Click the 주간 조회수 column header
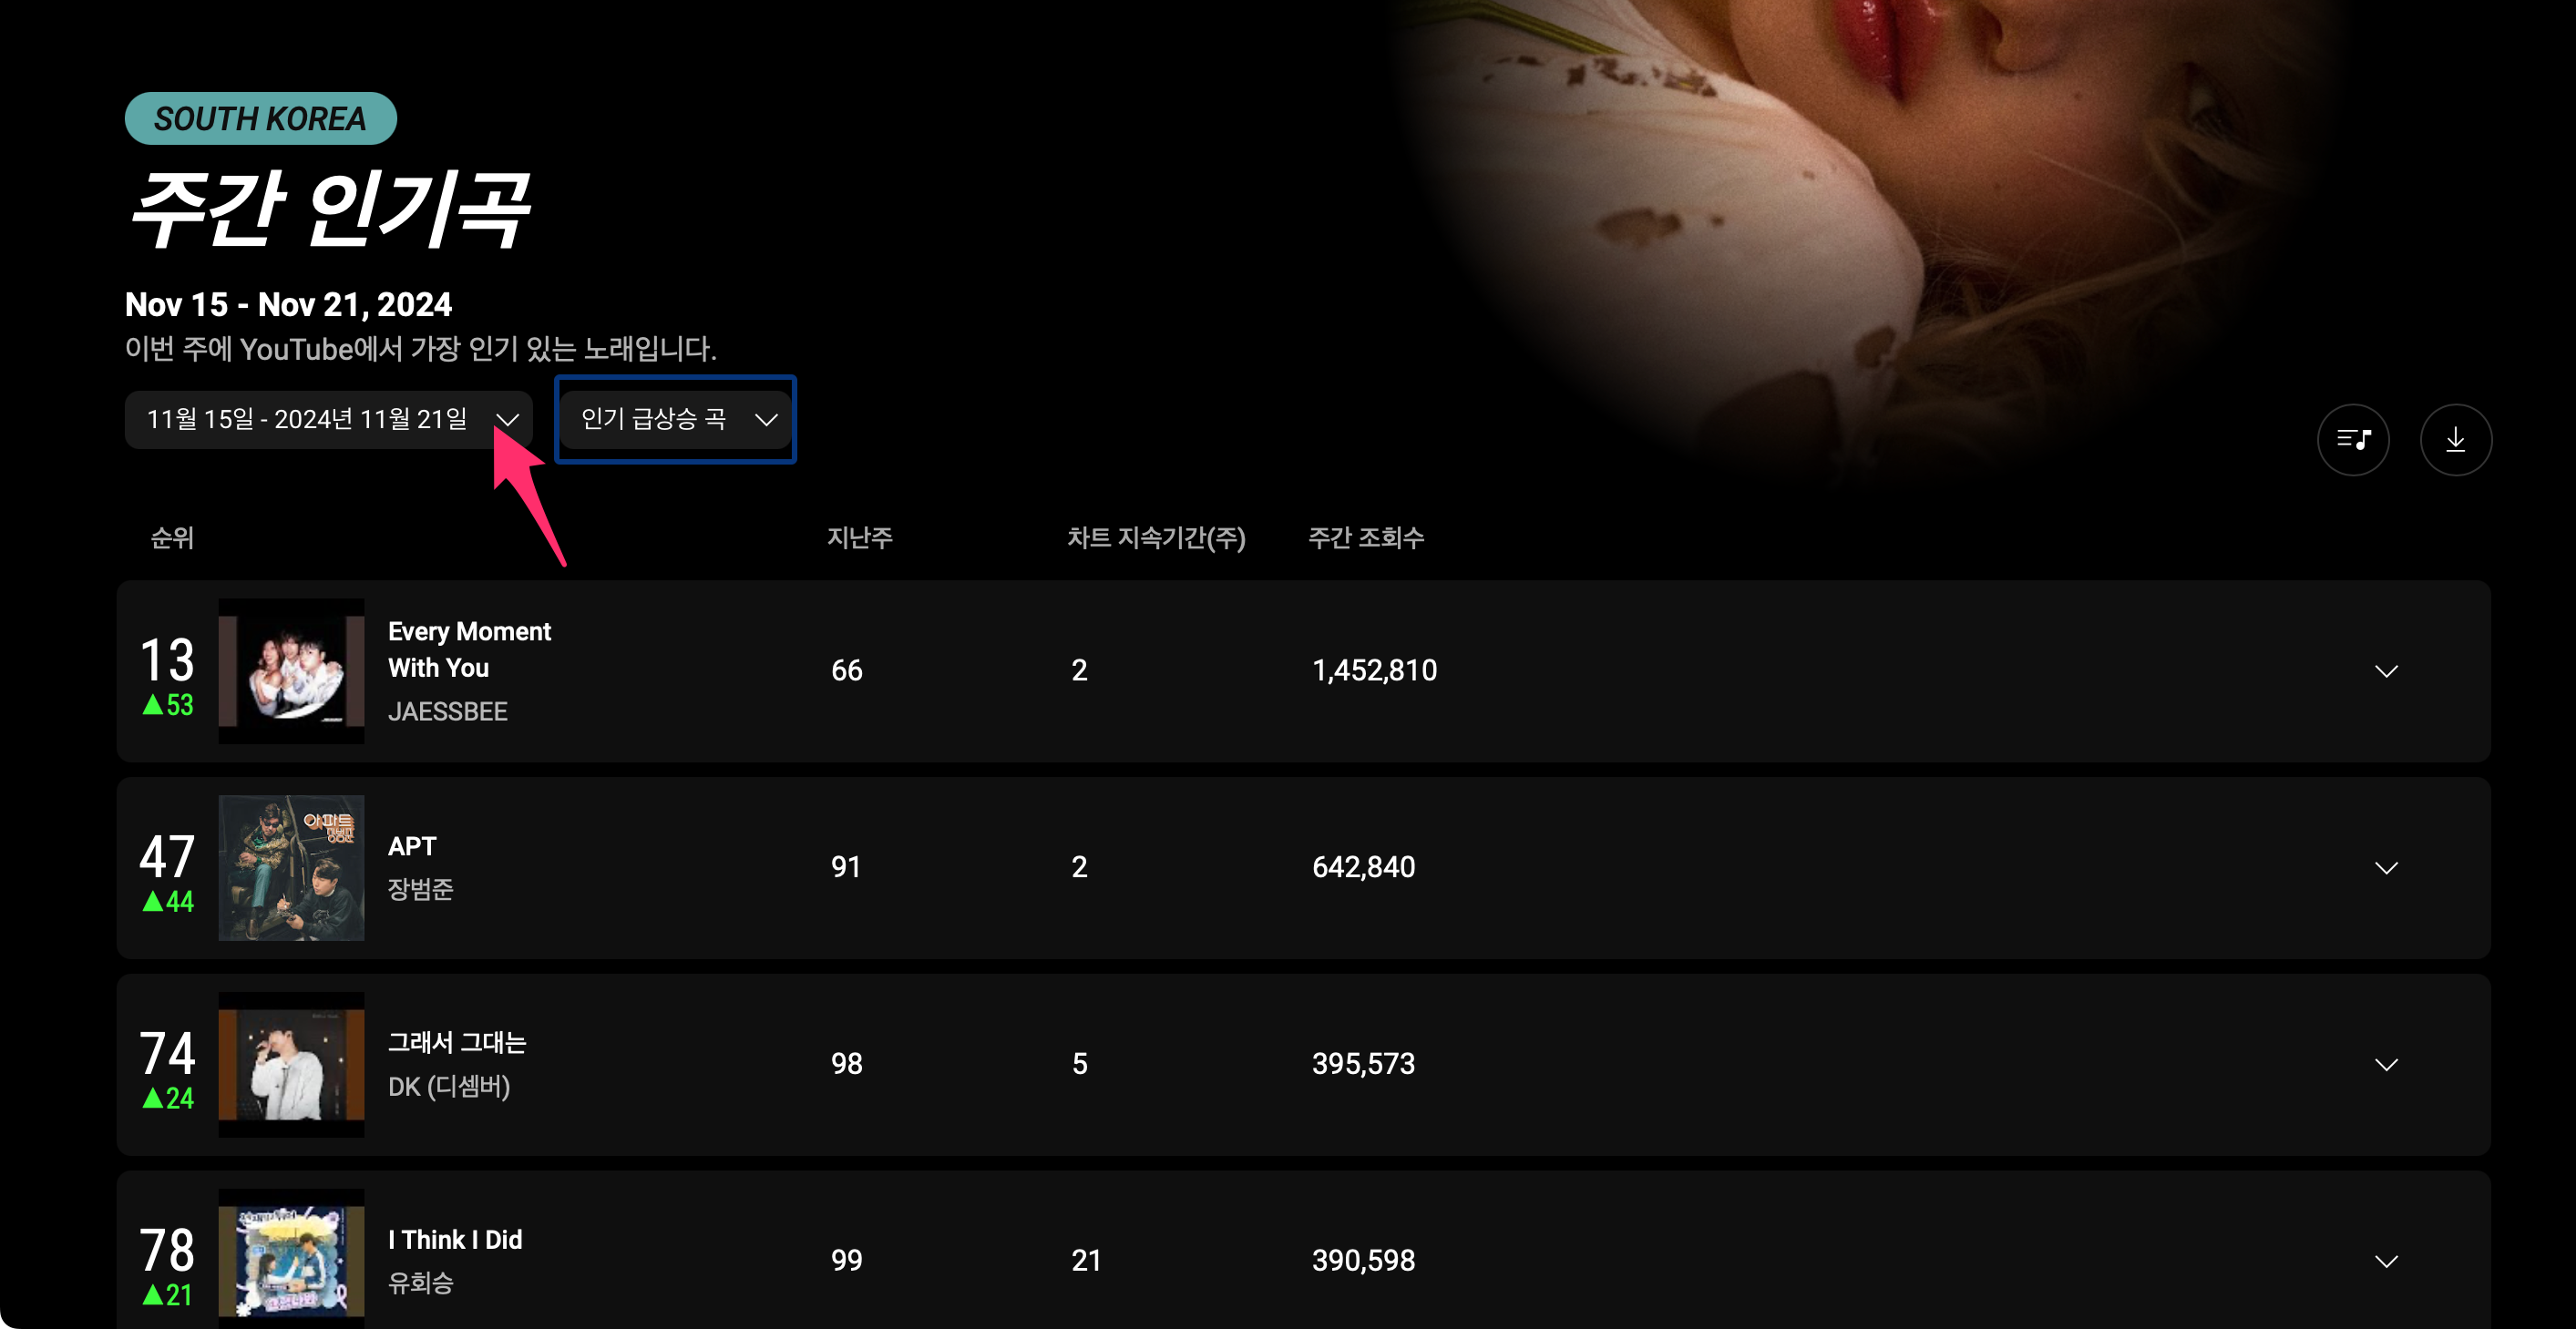Viewport: 2576px width, 1329px height. point(1366,538)
